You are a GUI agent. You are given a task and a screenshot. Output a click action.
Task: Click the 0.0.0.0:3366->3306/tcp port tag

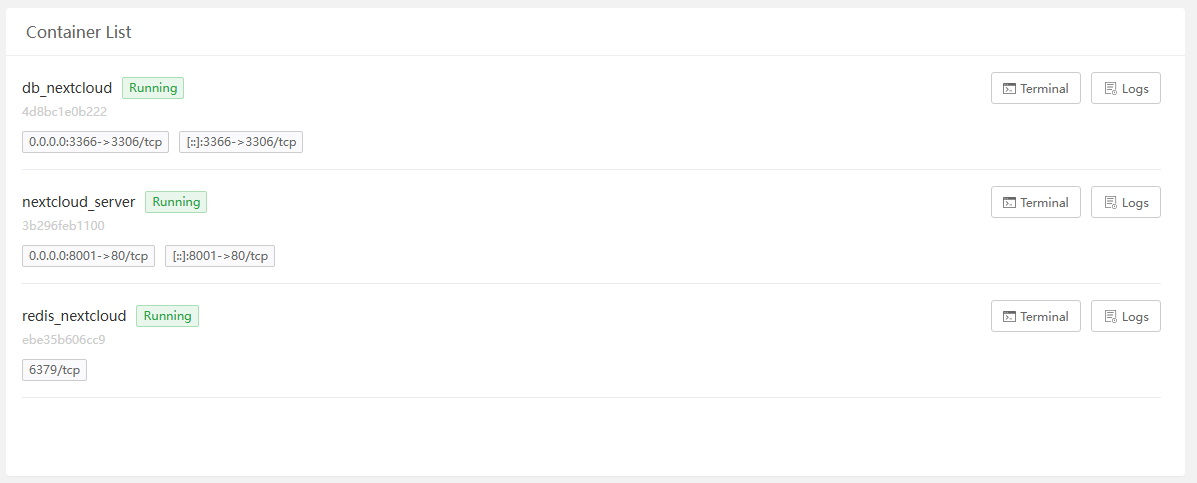pyautogui.click(x=96, y=142)
